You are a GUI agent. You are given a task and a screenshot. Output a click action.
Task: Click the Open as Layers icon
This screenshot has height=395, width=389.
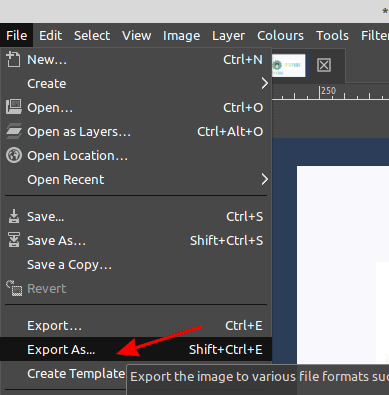14,131
